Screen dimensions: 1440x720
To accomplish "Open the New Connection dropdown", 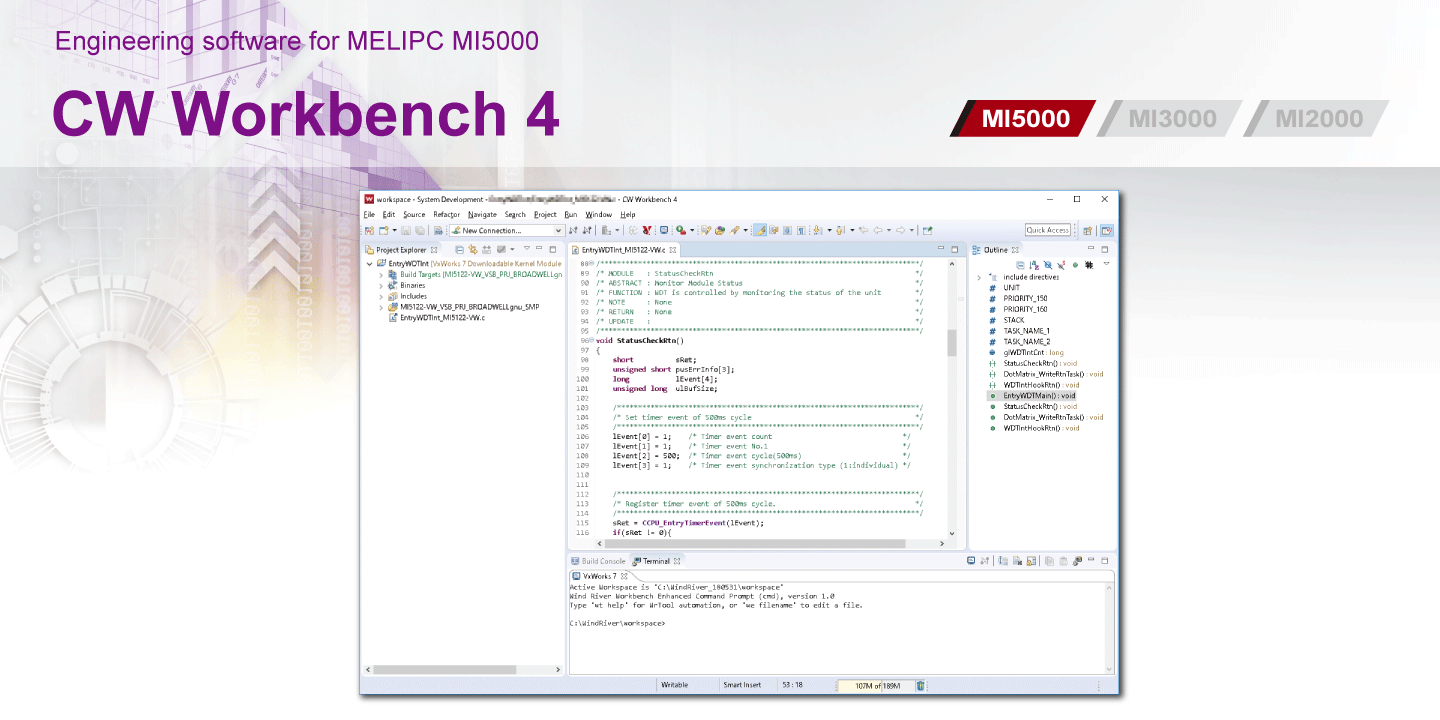I will point(558,230).
